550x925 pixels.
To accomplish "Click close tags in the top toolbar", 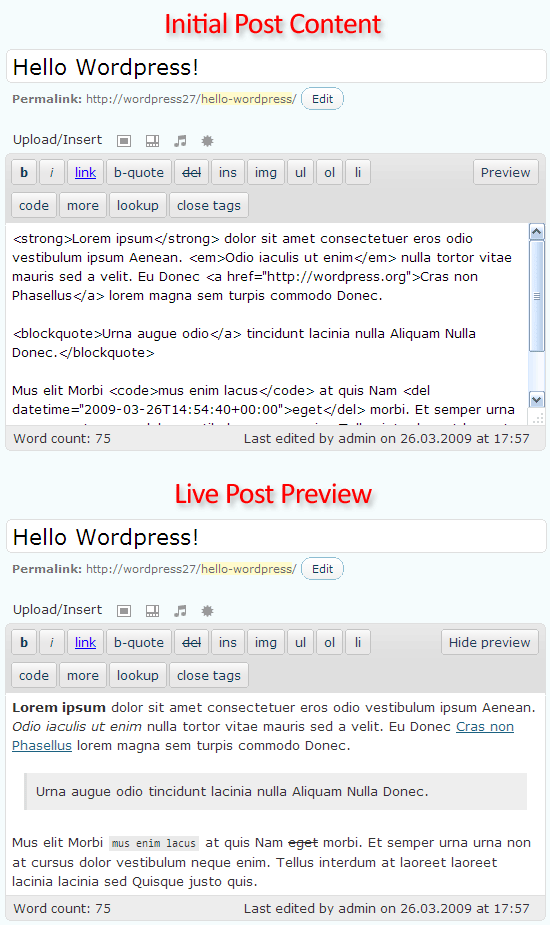I will (x=209, y=205).
